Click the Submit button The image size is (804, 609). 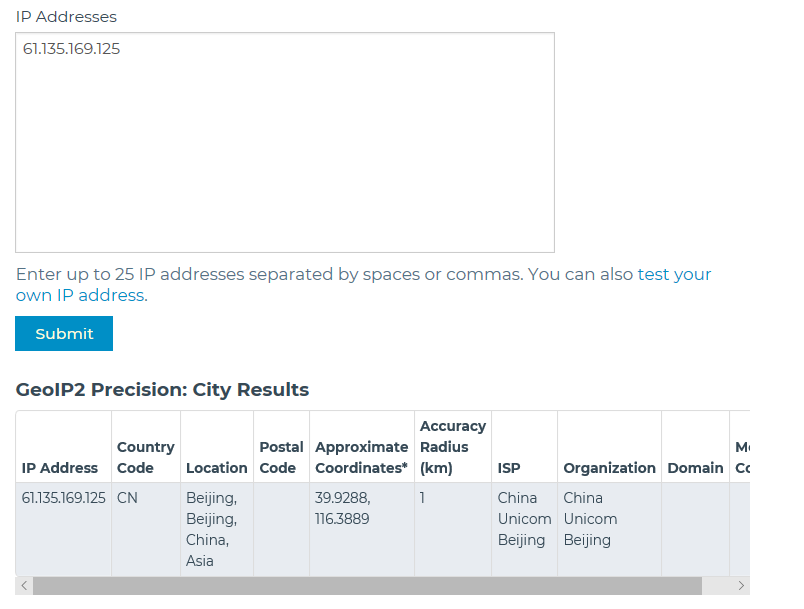click(x=64, y=334)
